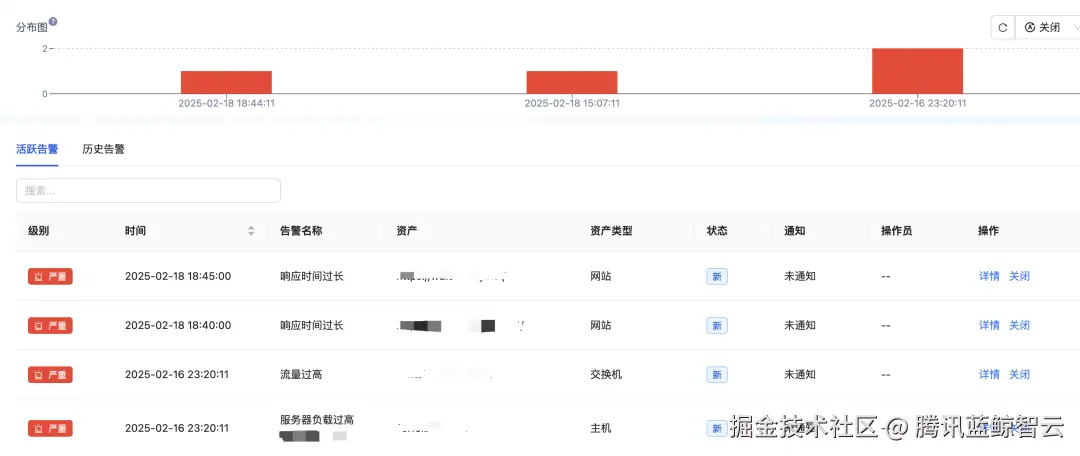Click 未通知 in the 流量过高 row

point(800,375)
